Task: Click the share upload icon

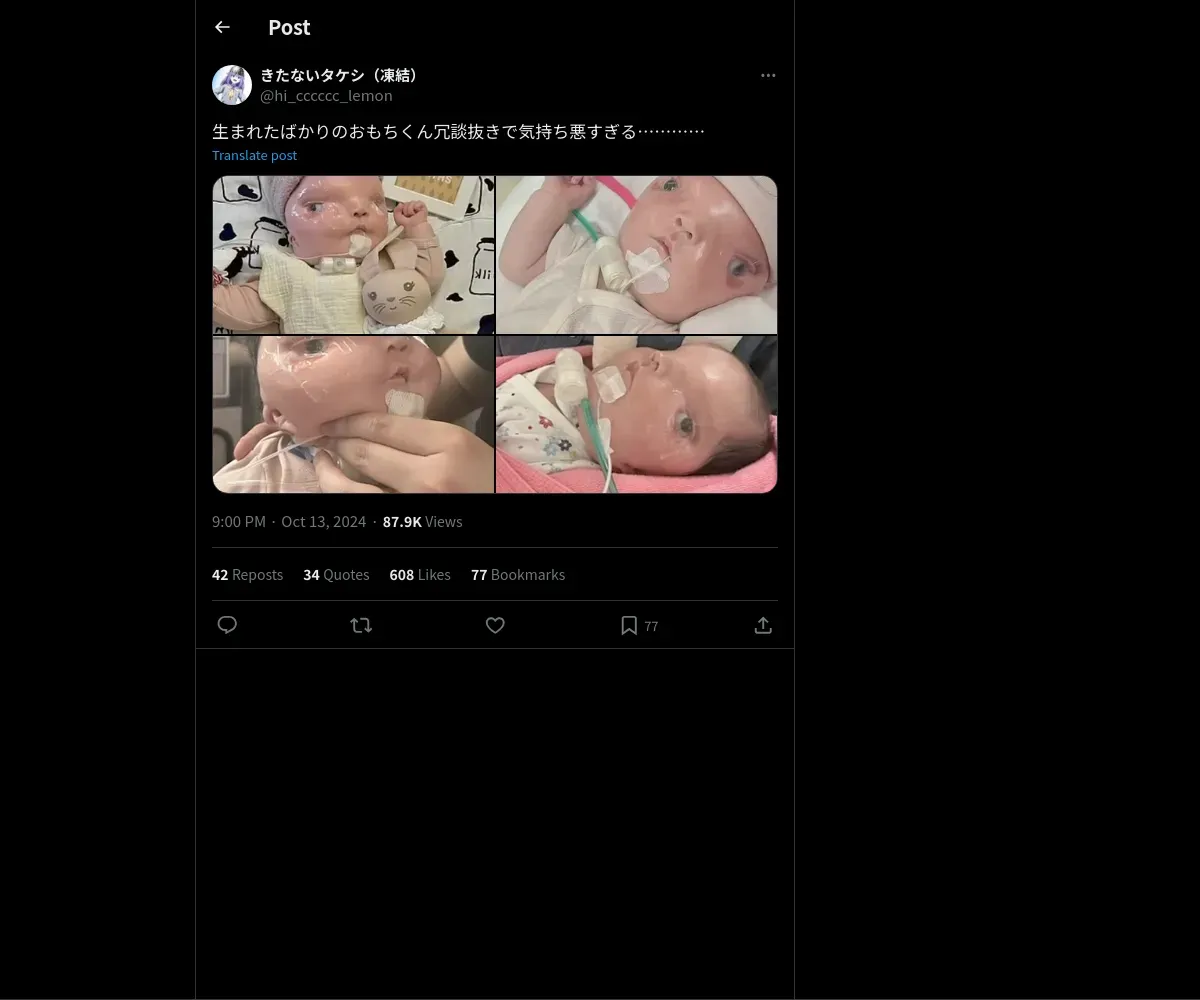Action: (x=763, y=625)
